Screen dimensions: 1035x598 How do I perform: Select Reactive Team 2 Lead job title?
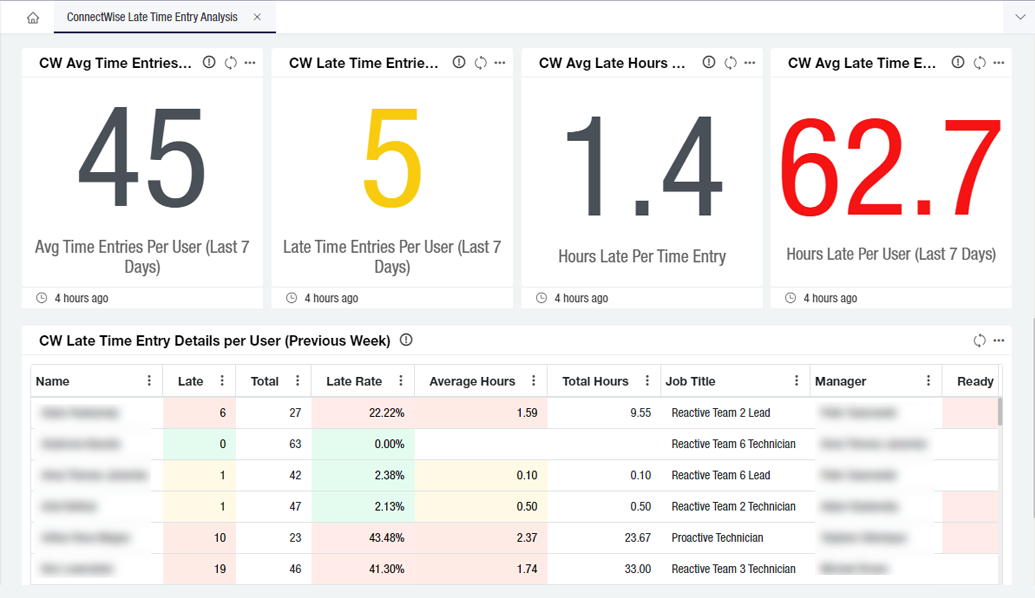pos(721,413)
